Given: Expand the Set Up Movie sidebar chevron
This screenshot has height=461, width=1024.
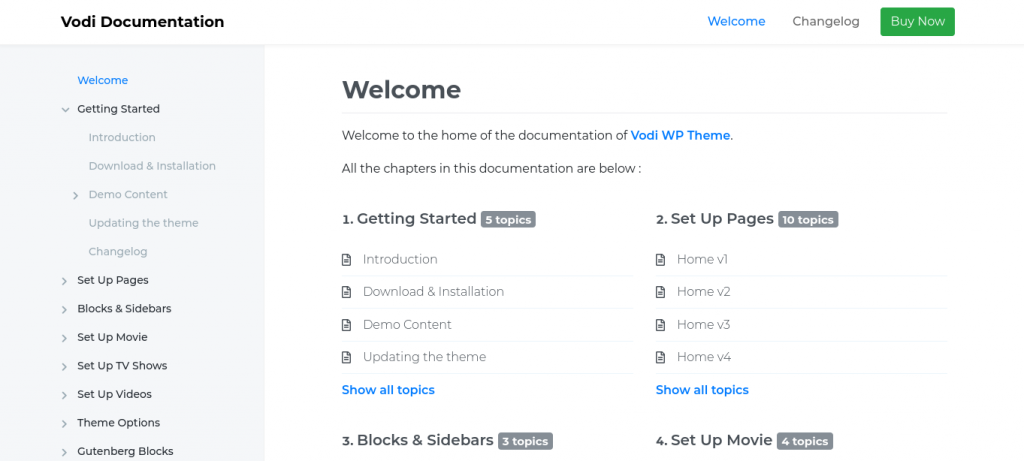Looking at the screenshot, I should [x=65, y=338].
